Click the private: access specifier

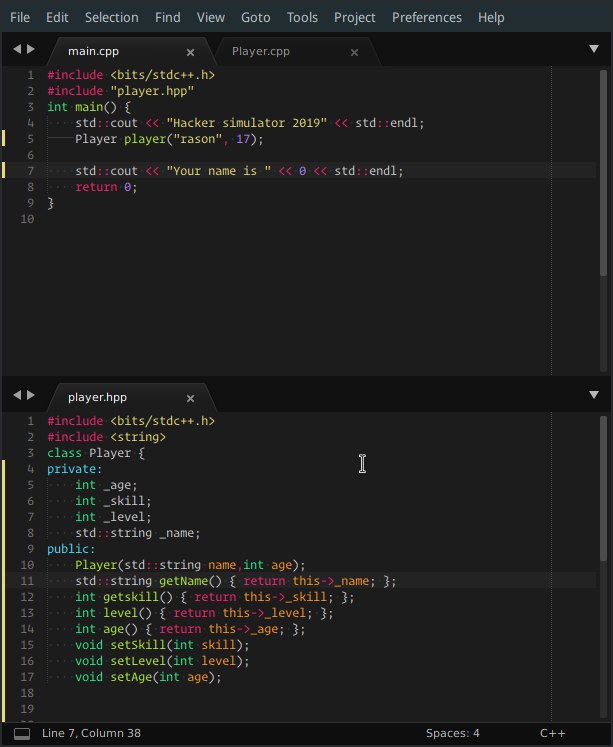click(x=74, y=469)
